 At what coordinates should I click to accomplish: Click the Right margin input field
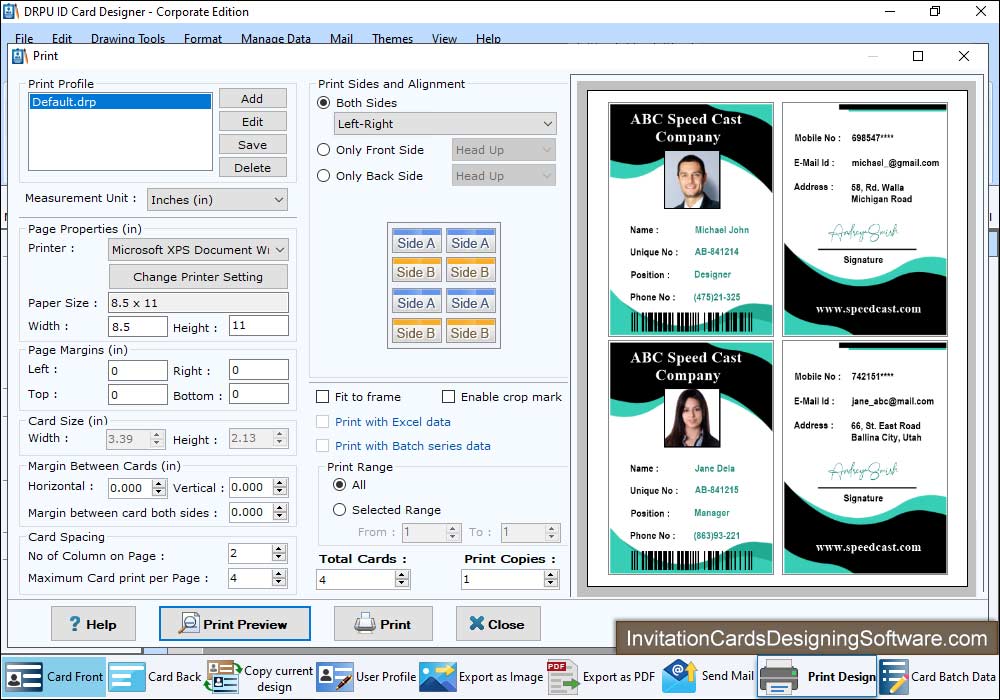point(259,370)
